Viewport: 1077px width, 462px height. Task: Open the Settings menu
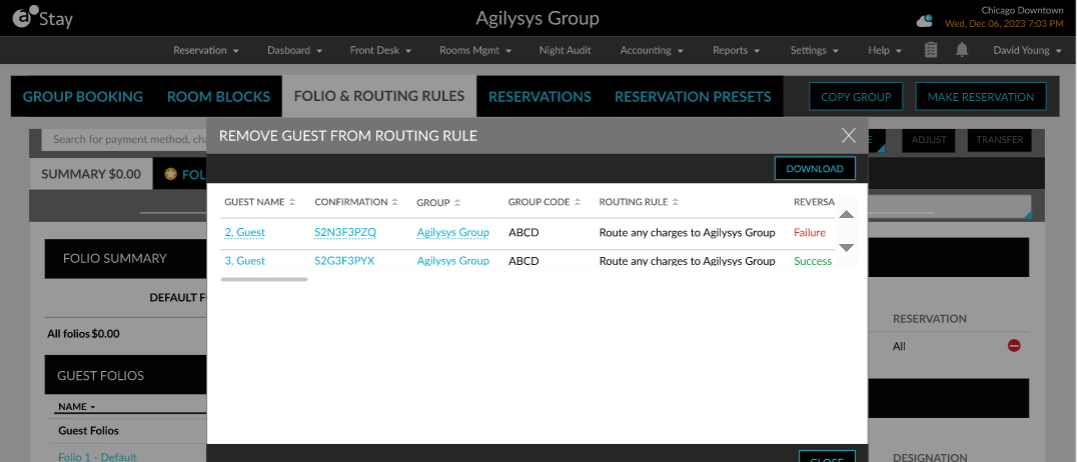814,50
